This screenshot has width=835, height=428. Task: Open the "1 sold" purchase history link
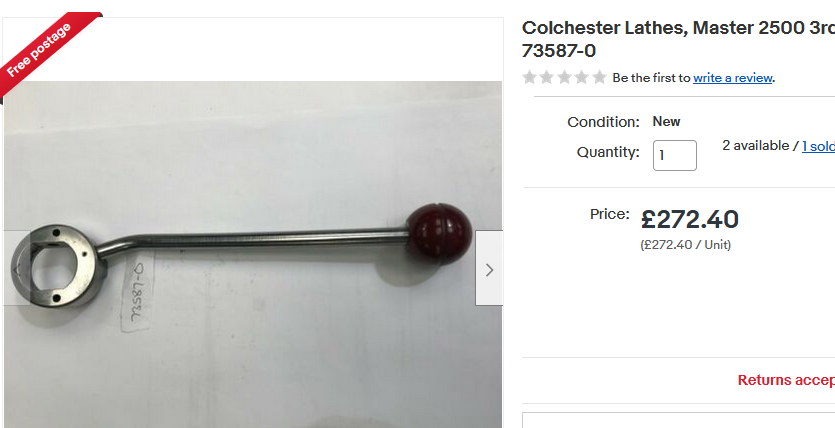point(818,146)
